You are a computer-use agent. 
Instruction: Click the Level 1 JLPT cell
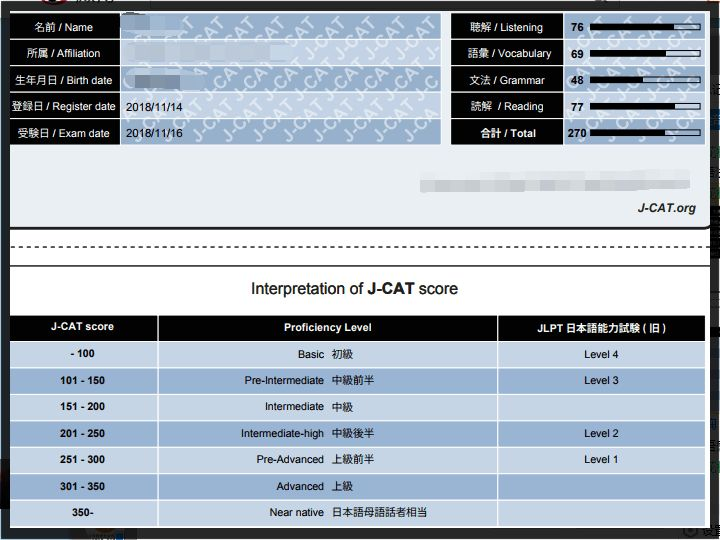click(x=602, y=460)
